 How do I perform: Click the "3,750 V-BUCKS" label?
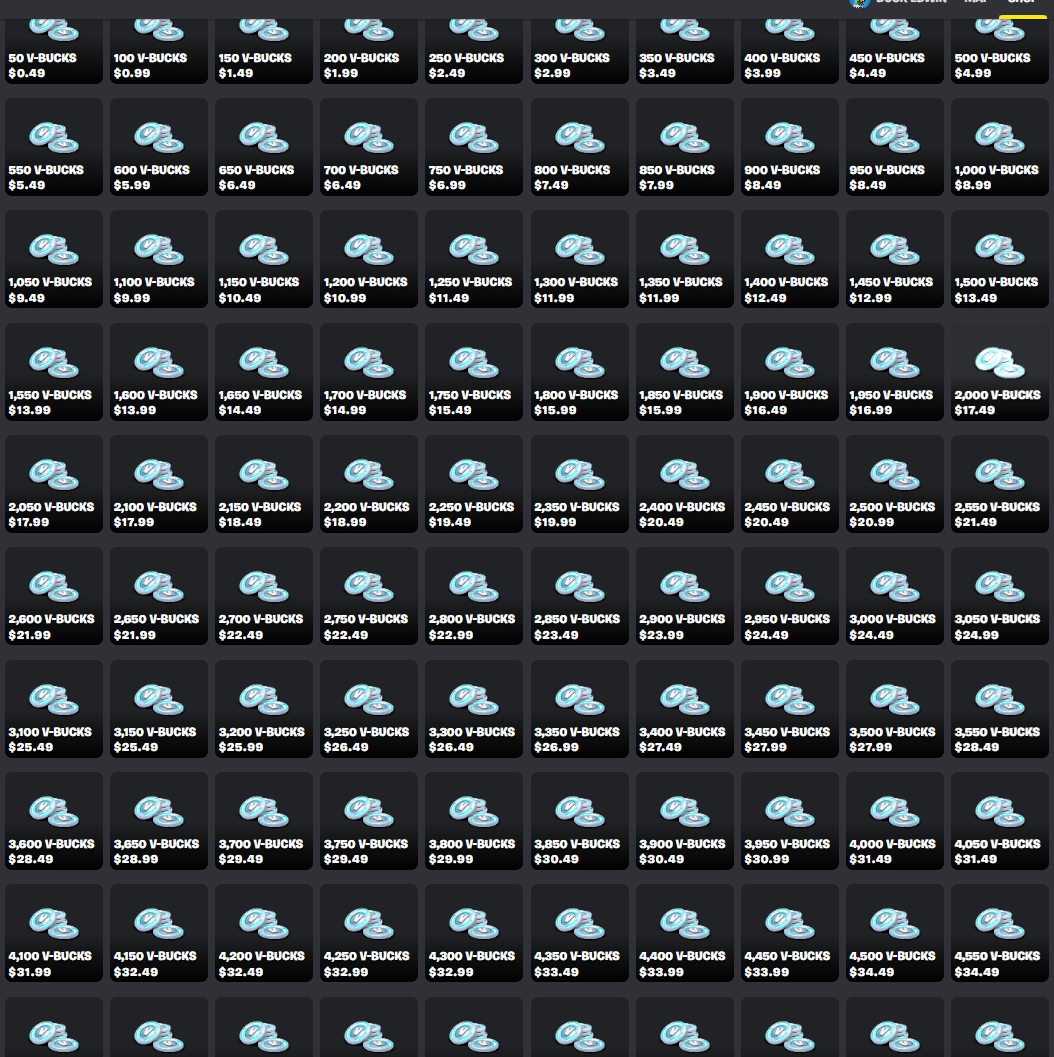pyautogui.click(x=365, y=844)
